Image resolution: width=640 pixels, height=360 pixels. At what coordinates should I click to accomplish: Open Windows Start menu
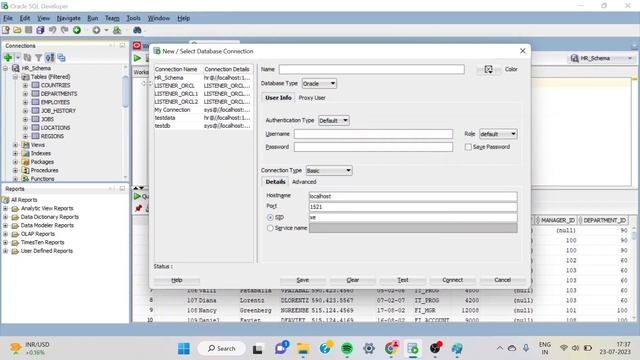pos(184,348)
